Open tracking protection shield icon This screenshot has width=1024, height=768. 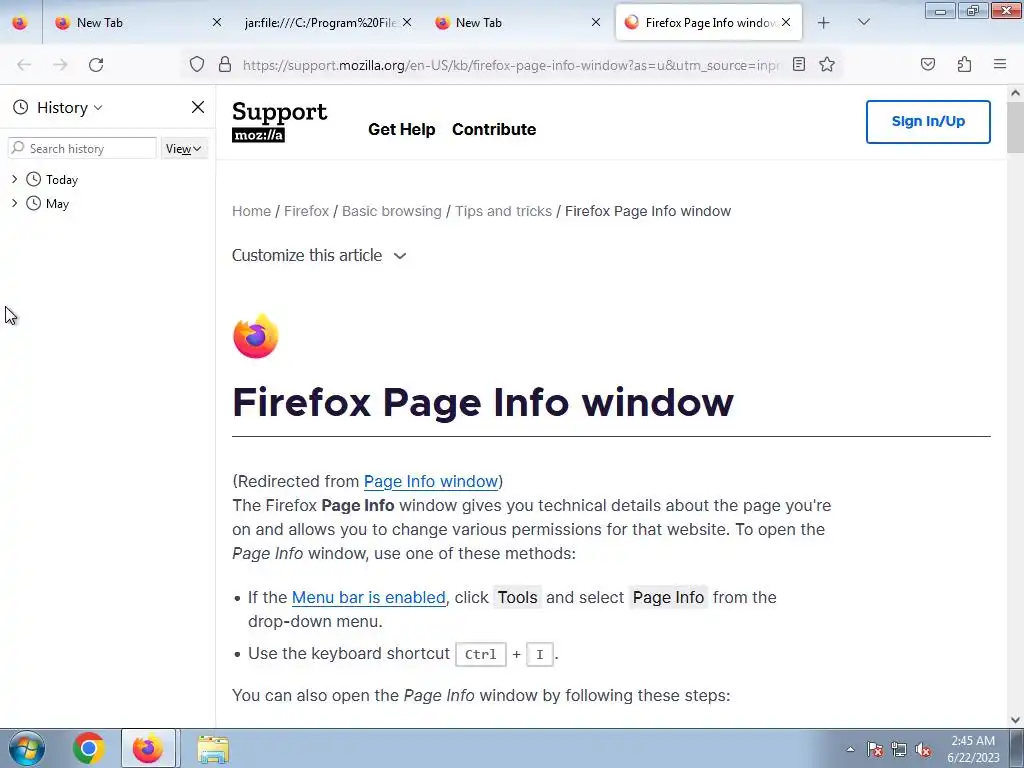tap(197, 65)
